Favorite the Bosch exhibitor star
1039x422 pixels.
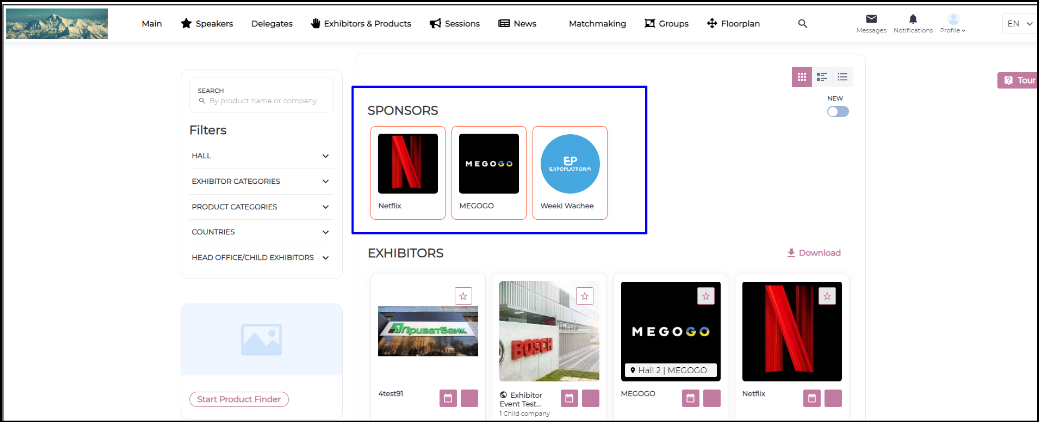(584, 296)
